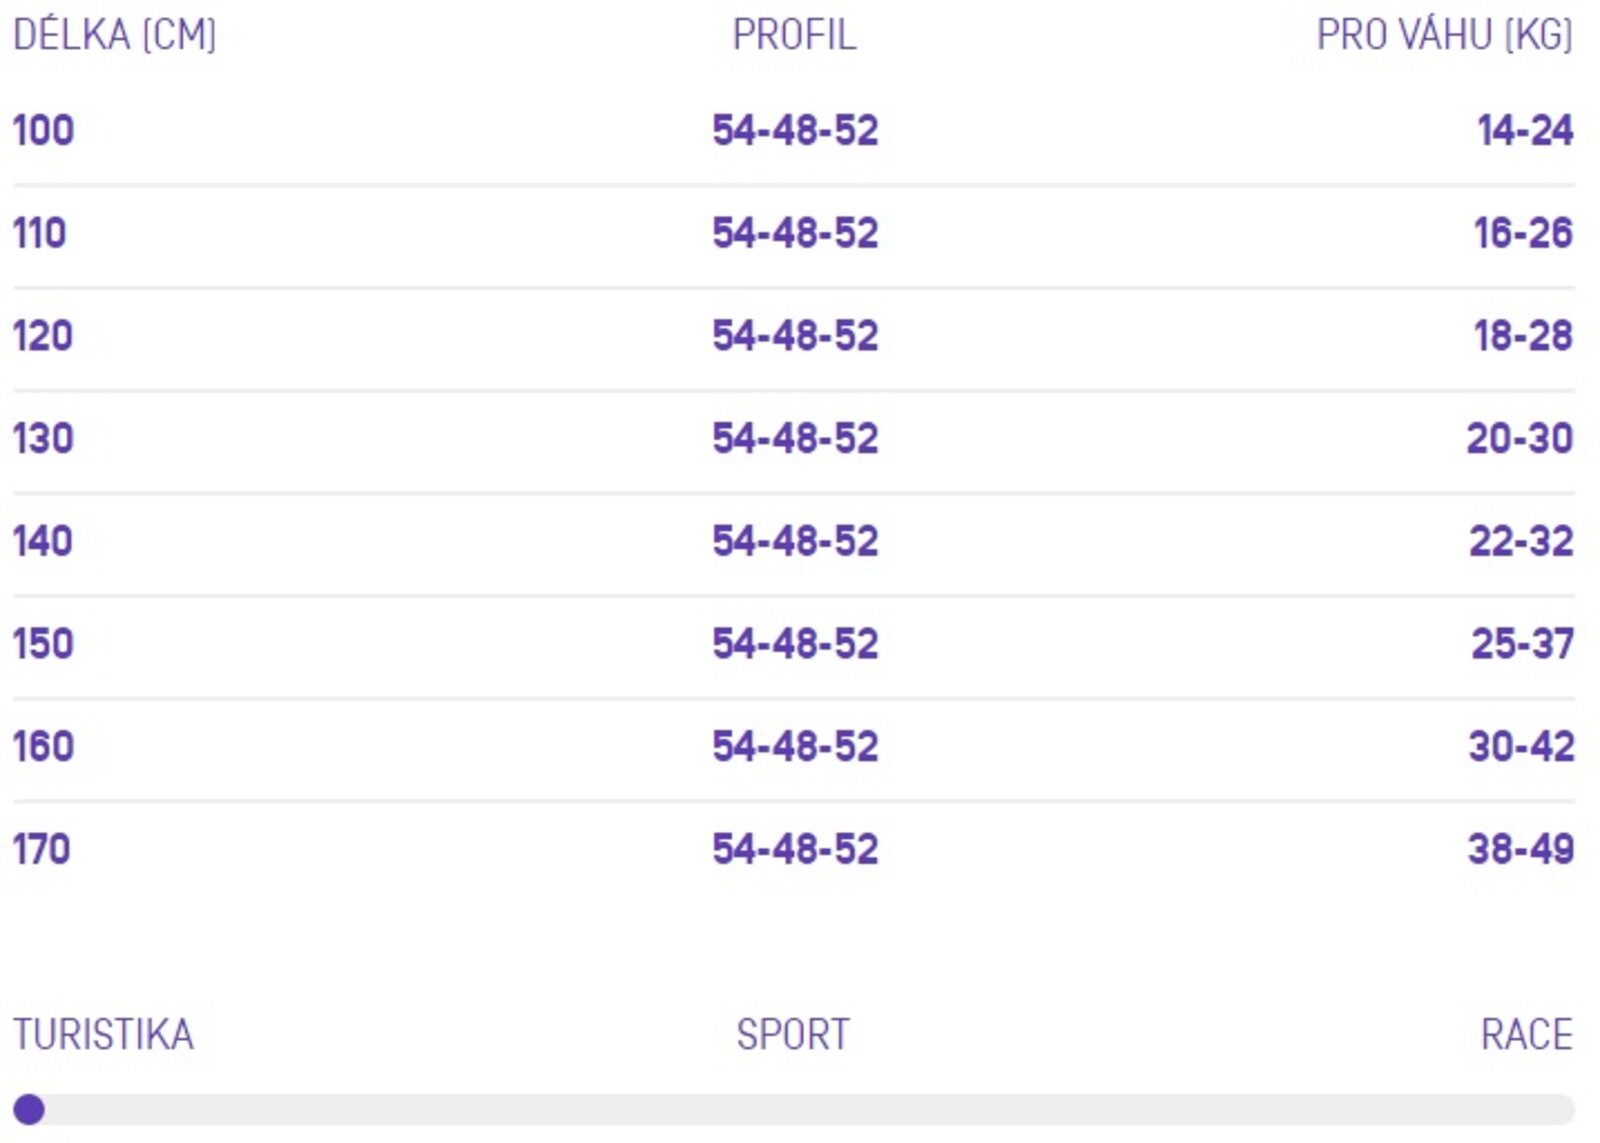This screenshot has height=1143, width=1600.
Task: Select the 110 length row value
Action: coord(39,233)
